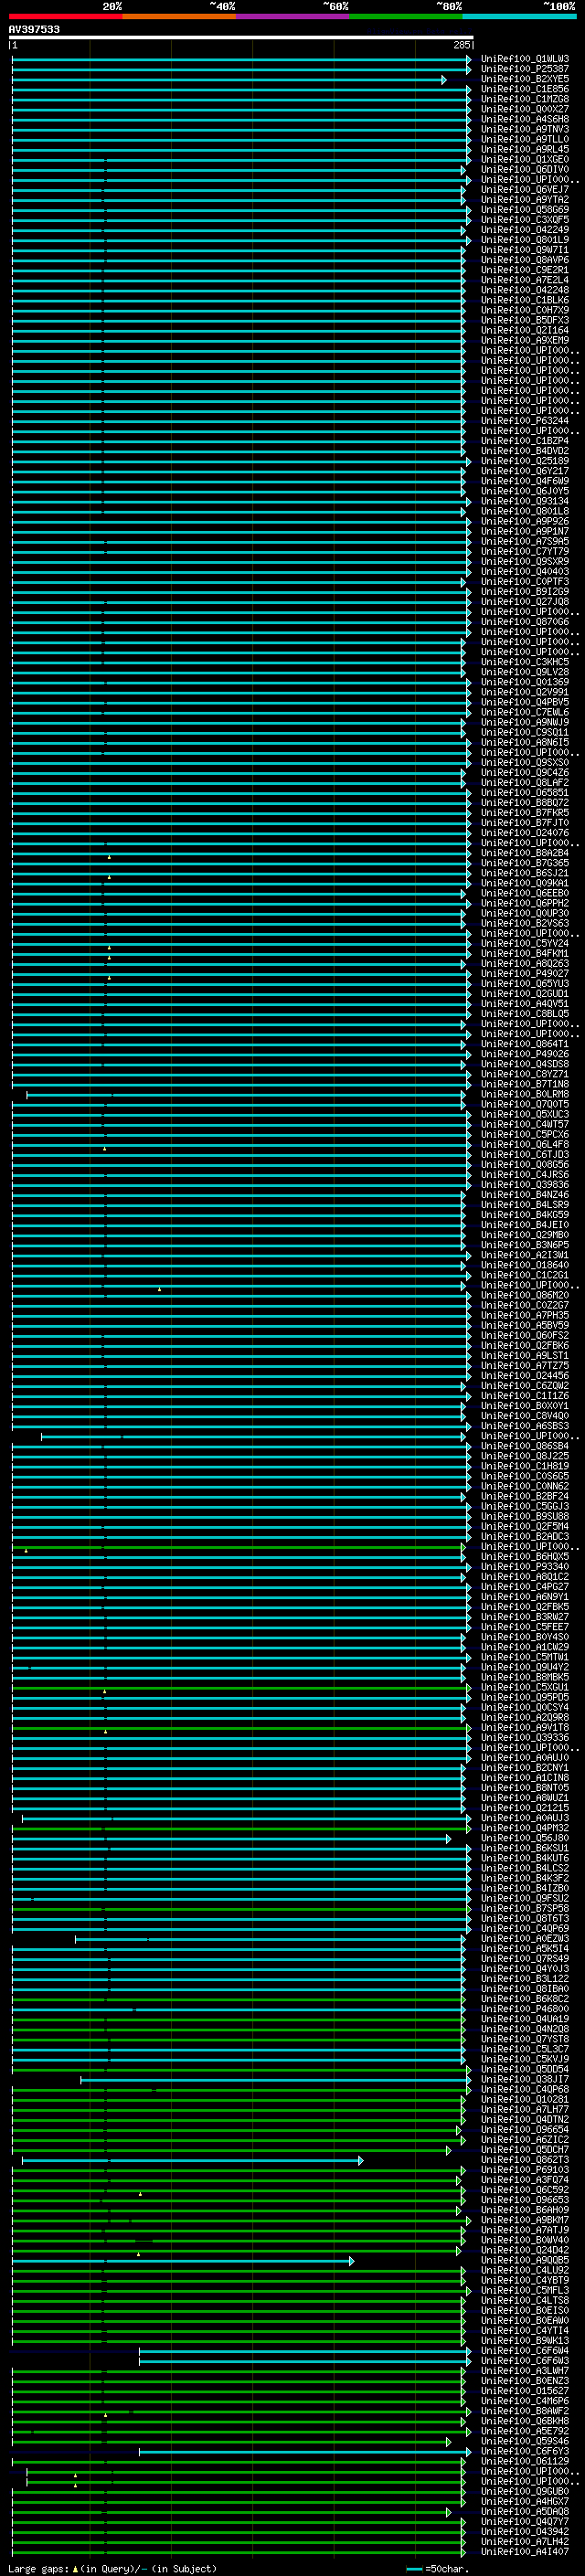The height and width of the screenshot is (2576, 585).
Task: Select hit label UniRef100_P49026
Action: point(524,1053)
